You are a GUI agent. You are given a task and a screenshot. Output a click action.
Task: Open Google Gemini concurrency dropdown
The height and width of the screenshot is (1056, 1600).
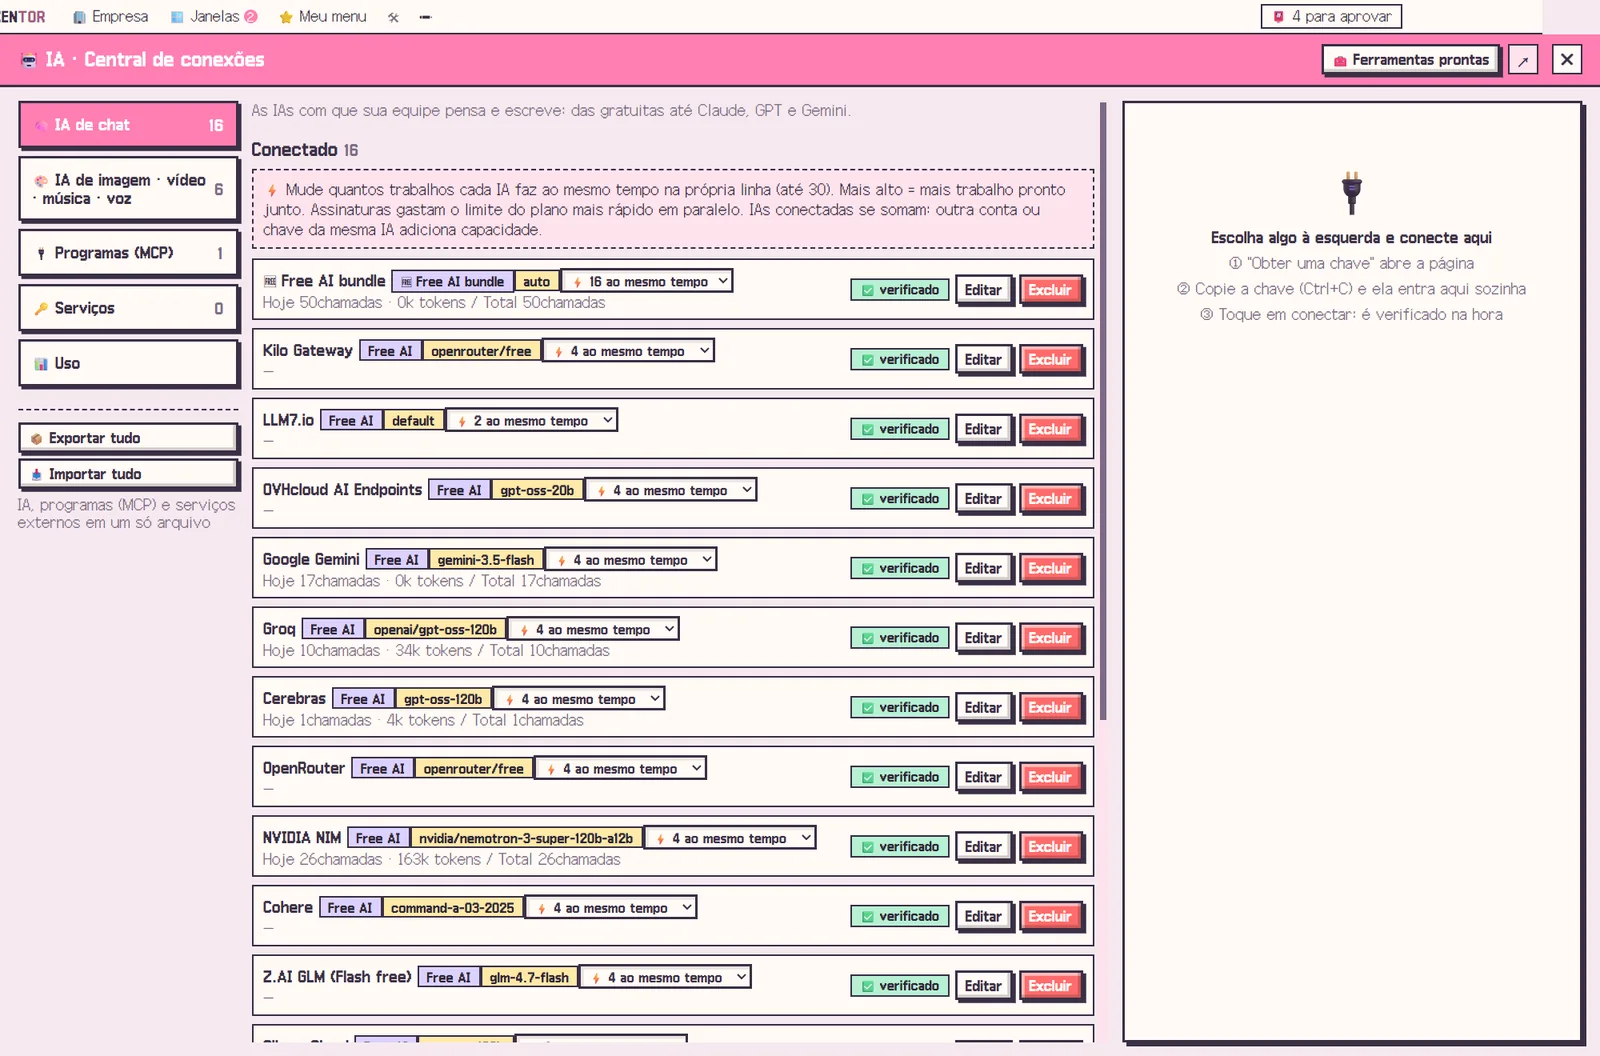tap(632, 559)
